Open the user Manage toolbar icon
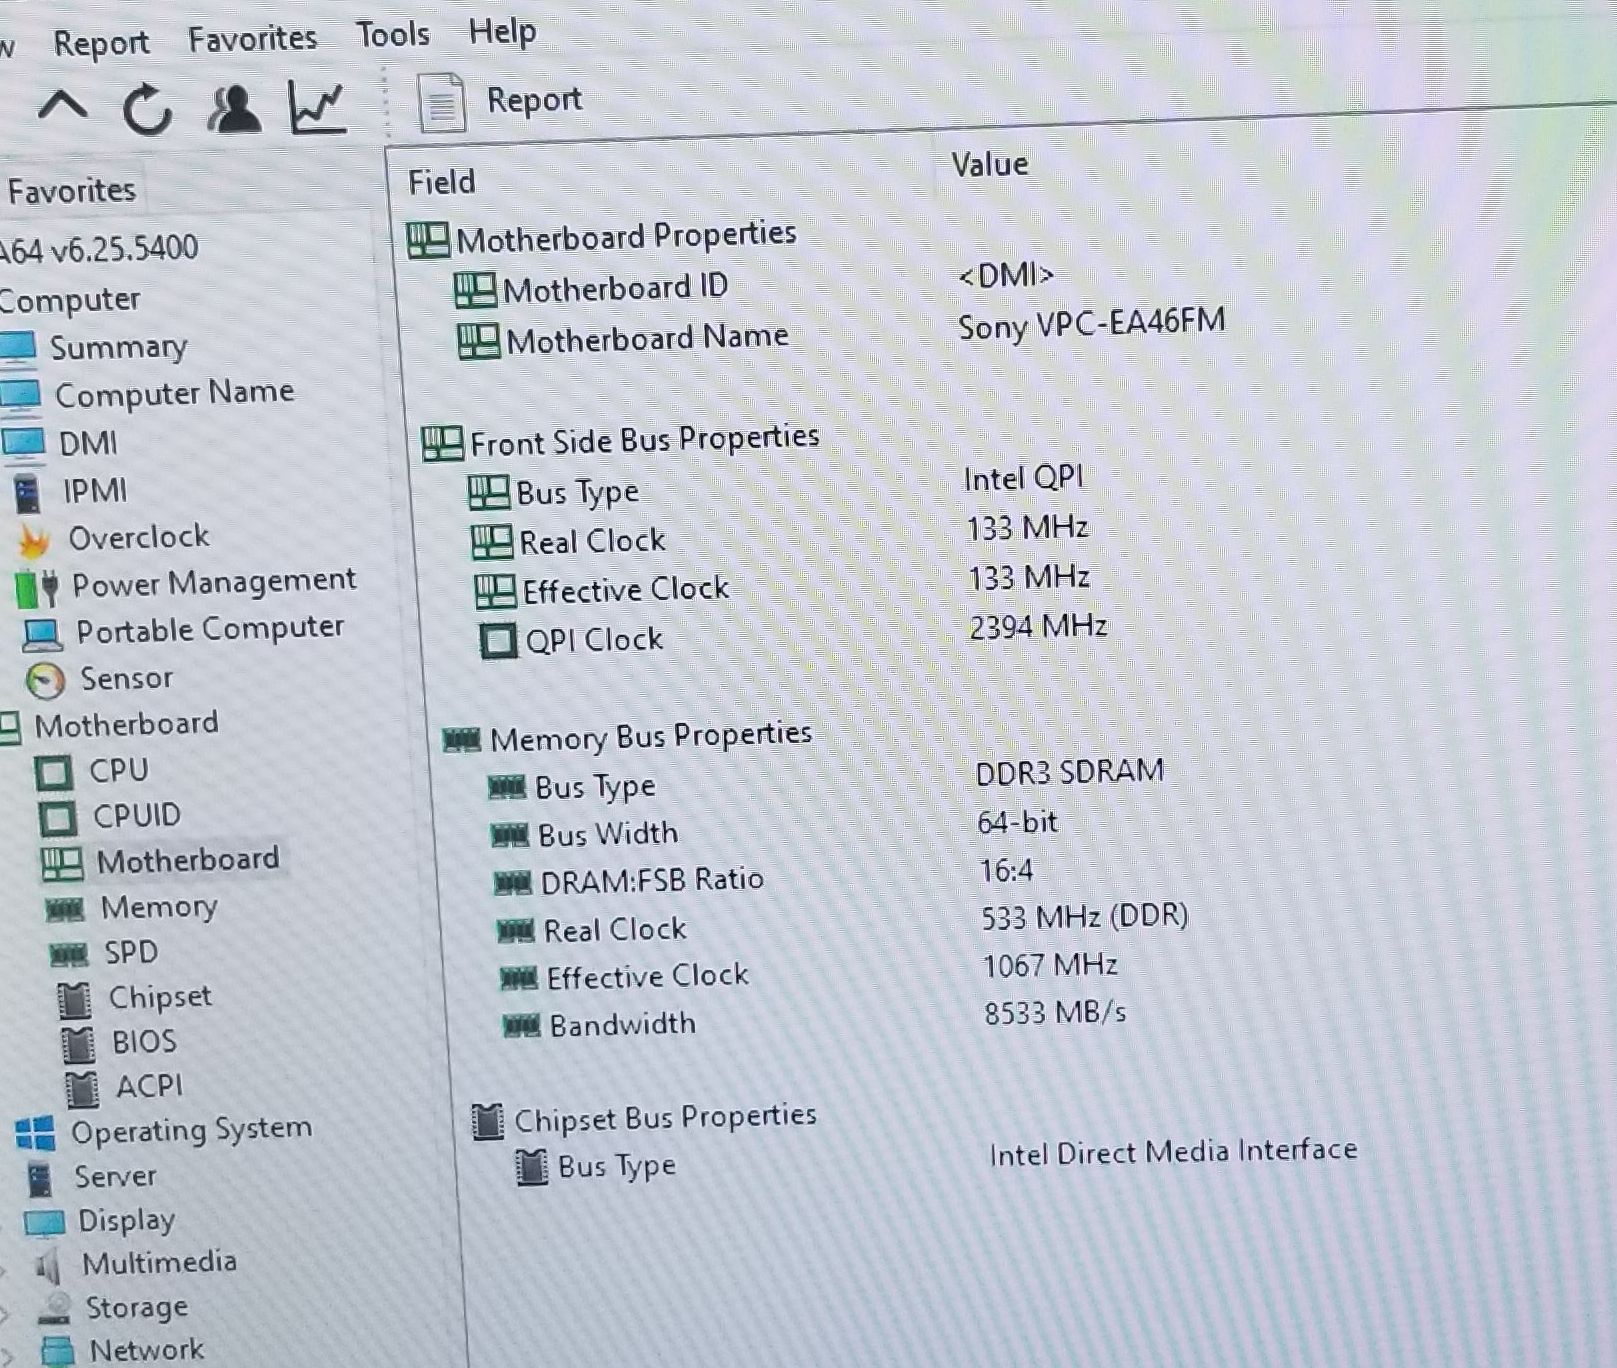Viewport: 1617px width, 1368px height. 233,108
